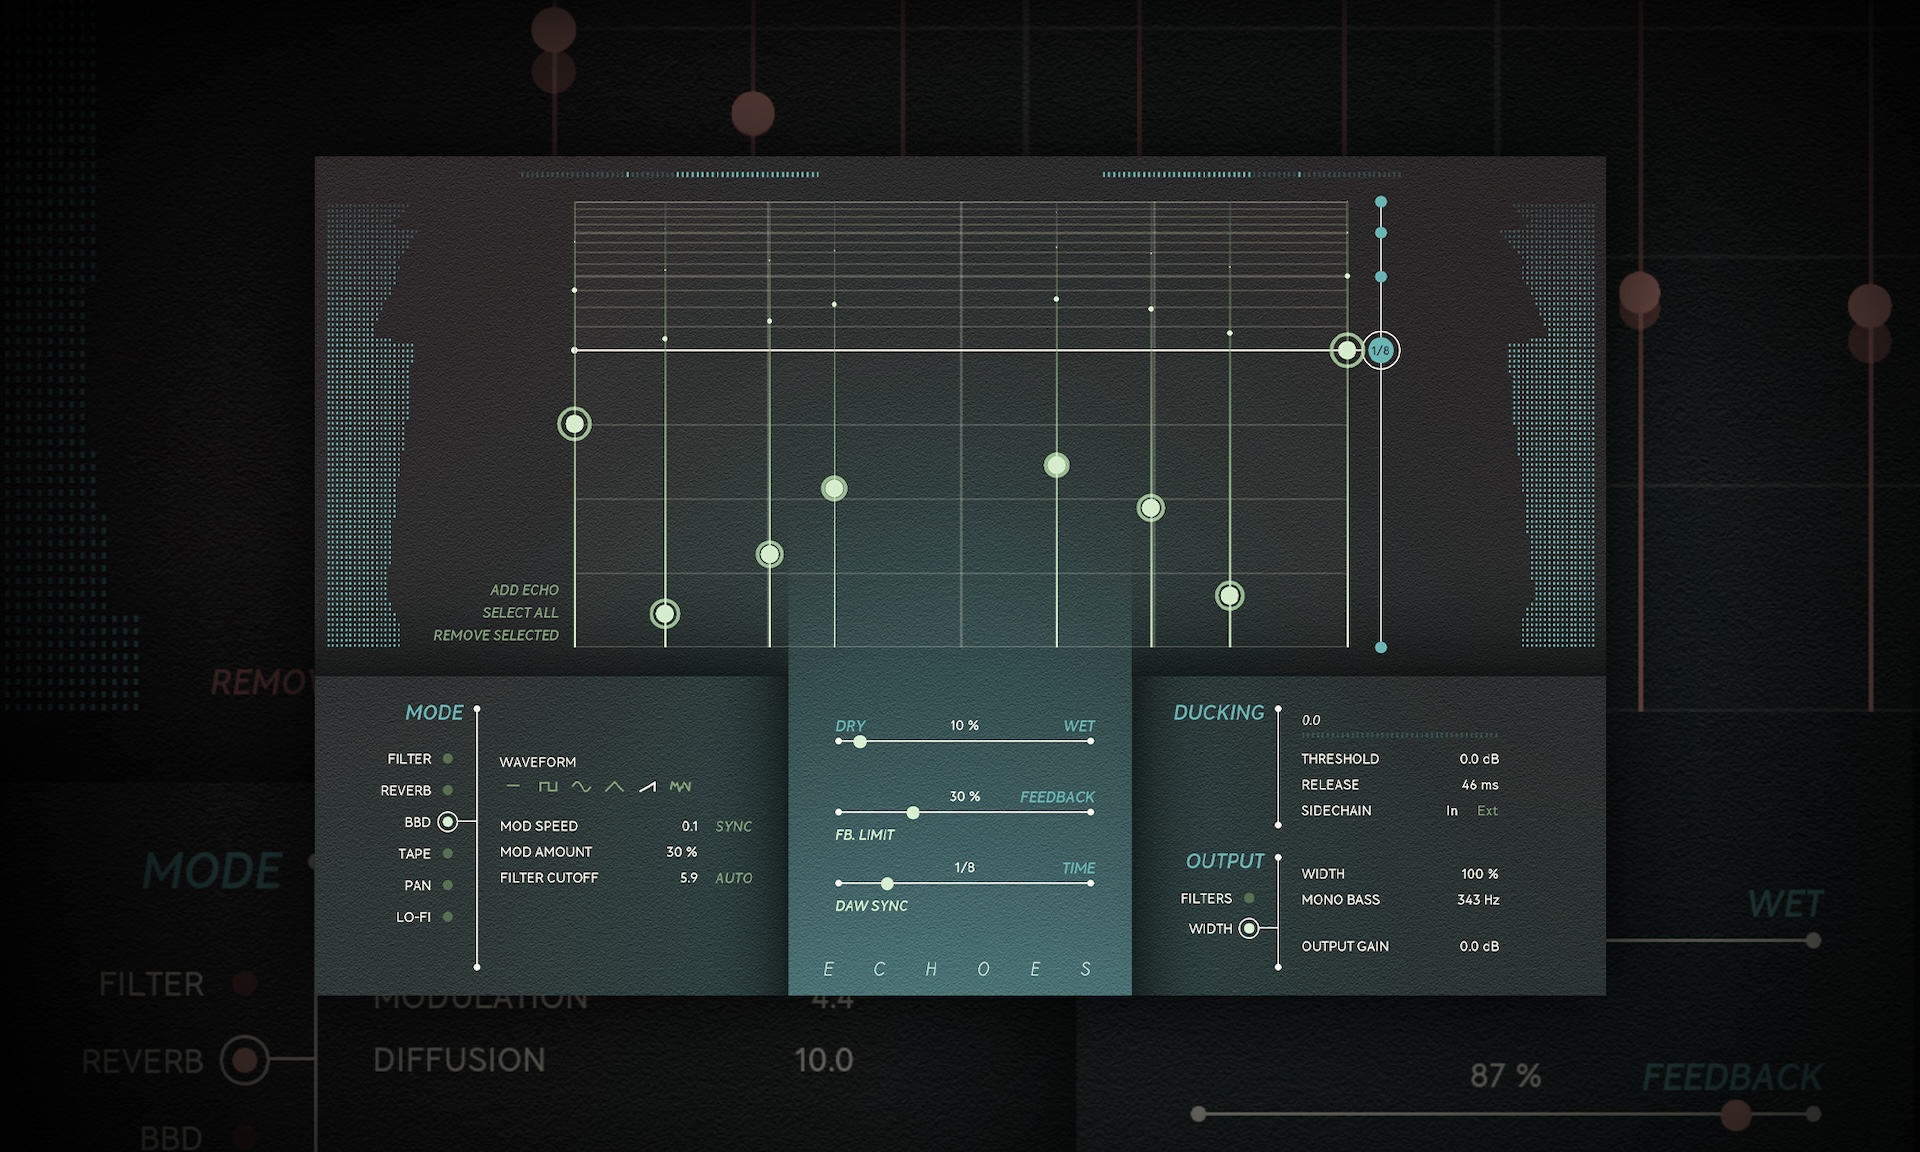
Task: Toggle Mod Speed SYNC
Action: (x=733, y=826)
